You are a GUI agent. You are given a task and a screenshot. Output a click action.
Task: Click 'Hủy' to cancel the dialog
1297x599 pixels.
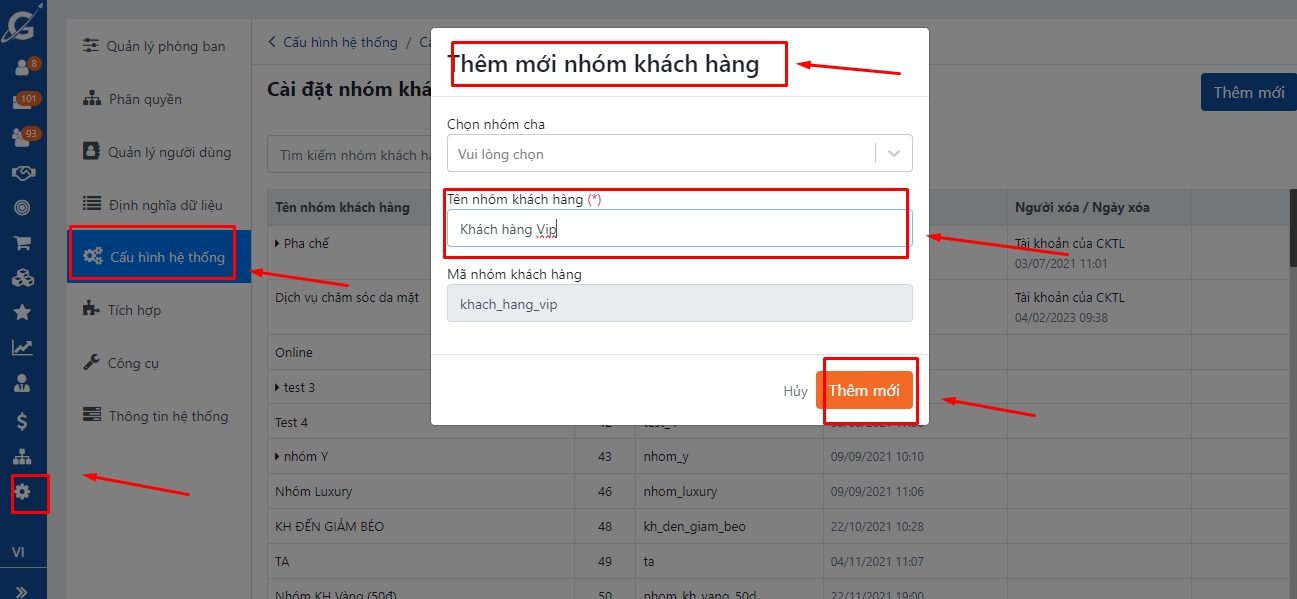click(795, 391)
